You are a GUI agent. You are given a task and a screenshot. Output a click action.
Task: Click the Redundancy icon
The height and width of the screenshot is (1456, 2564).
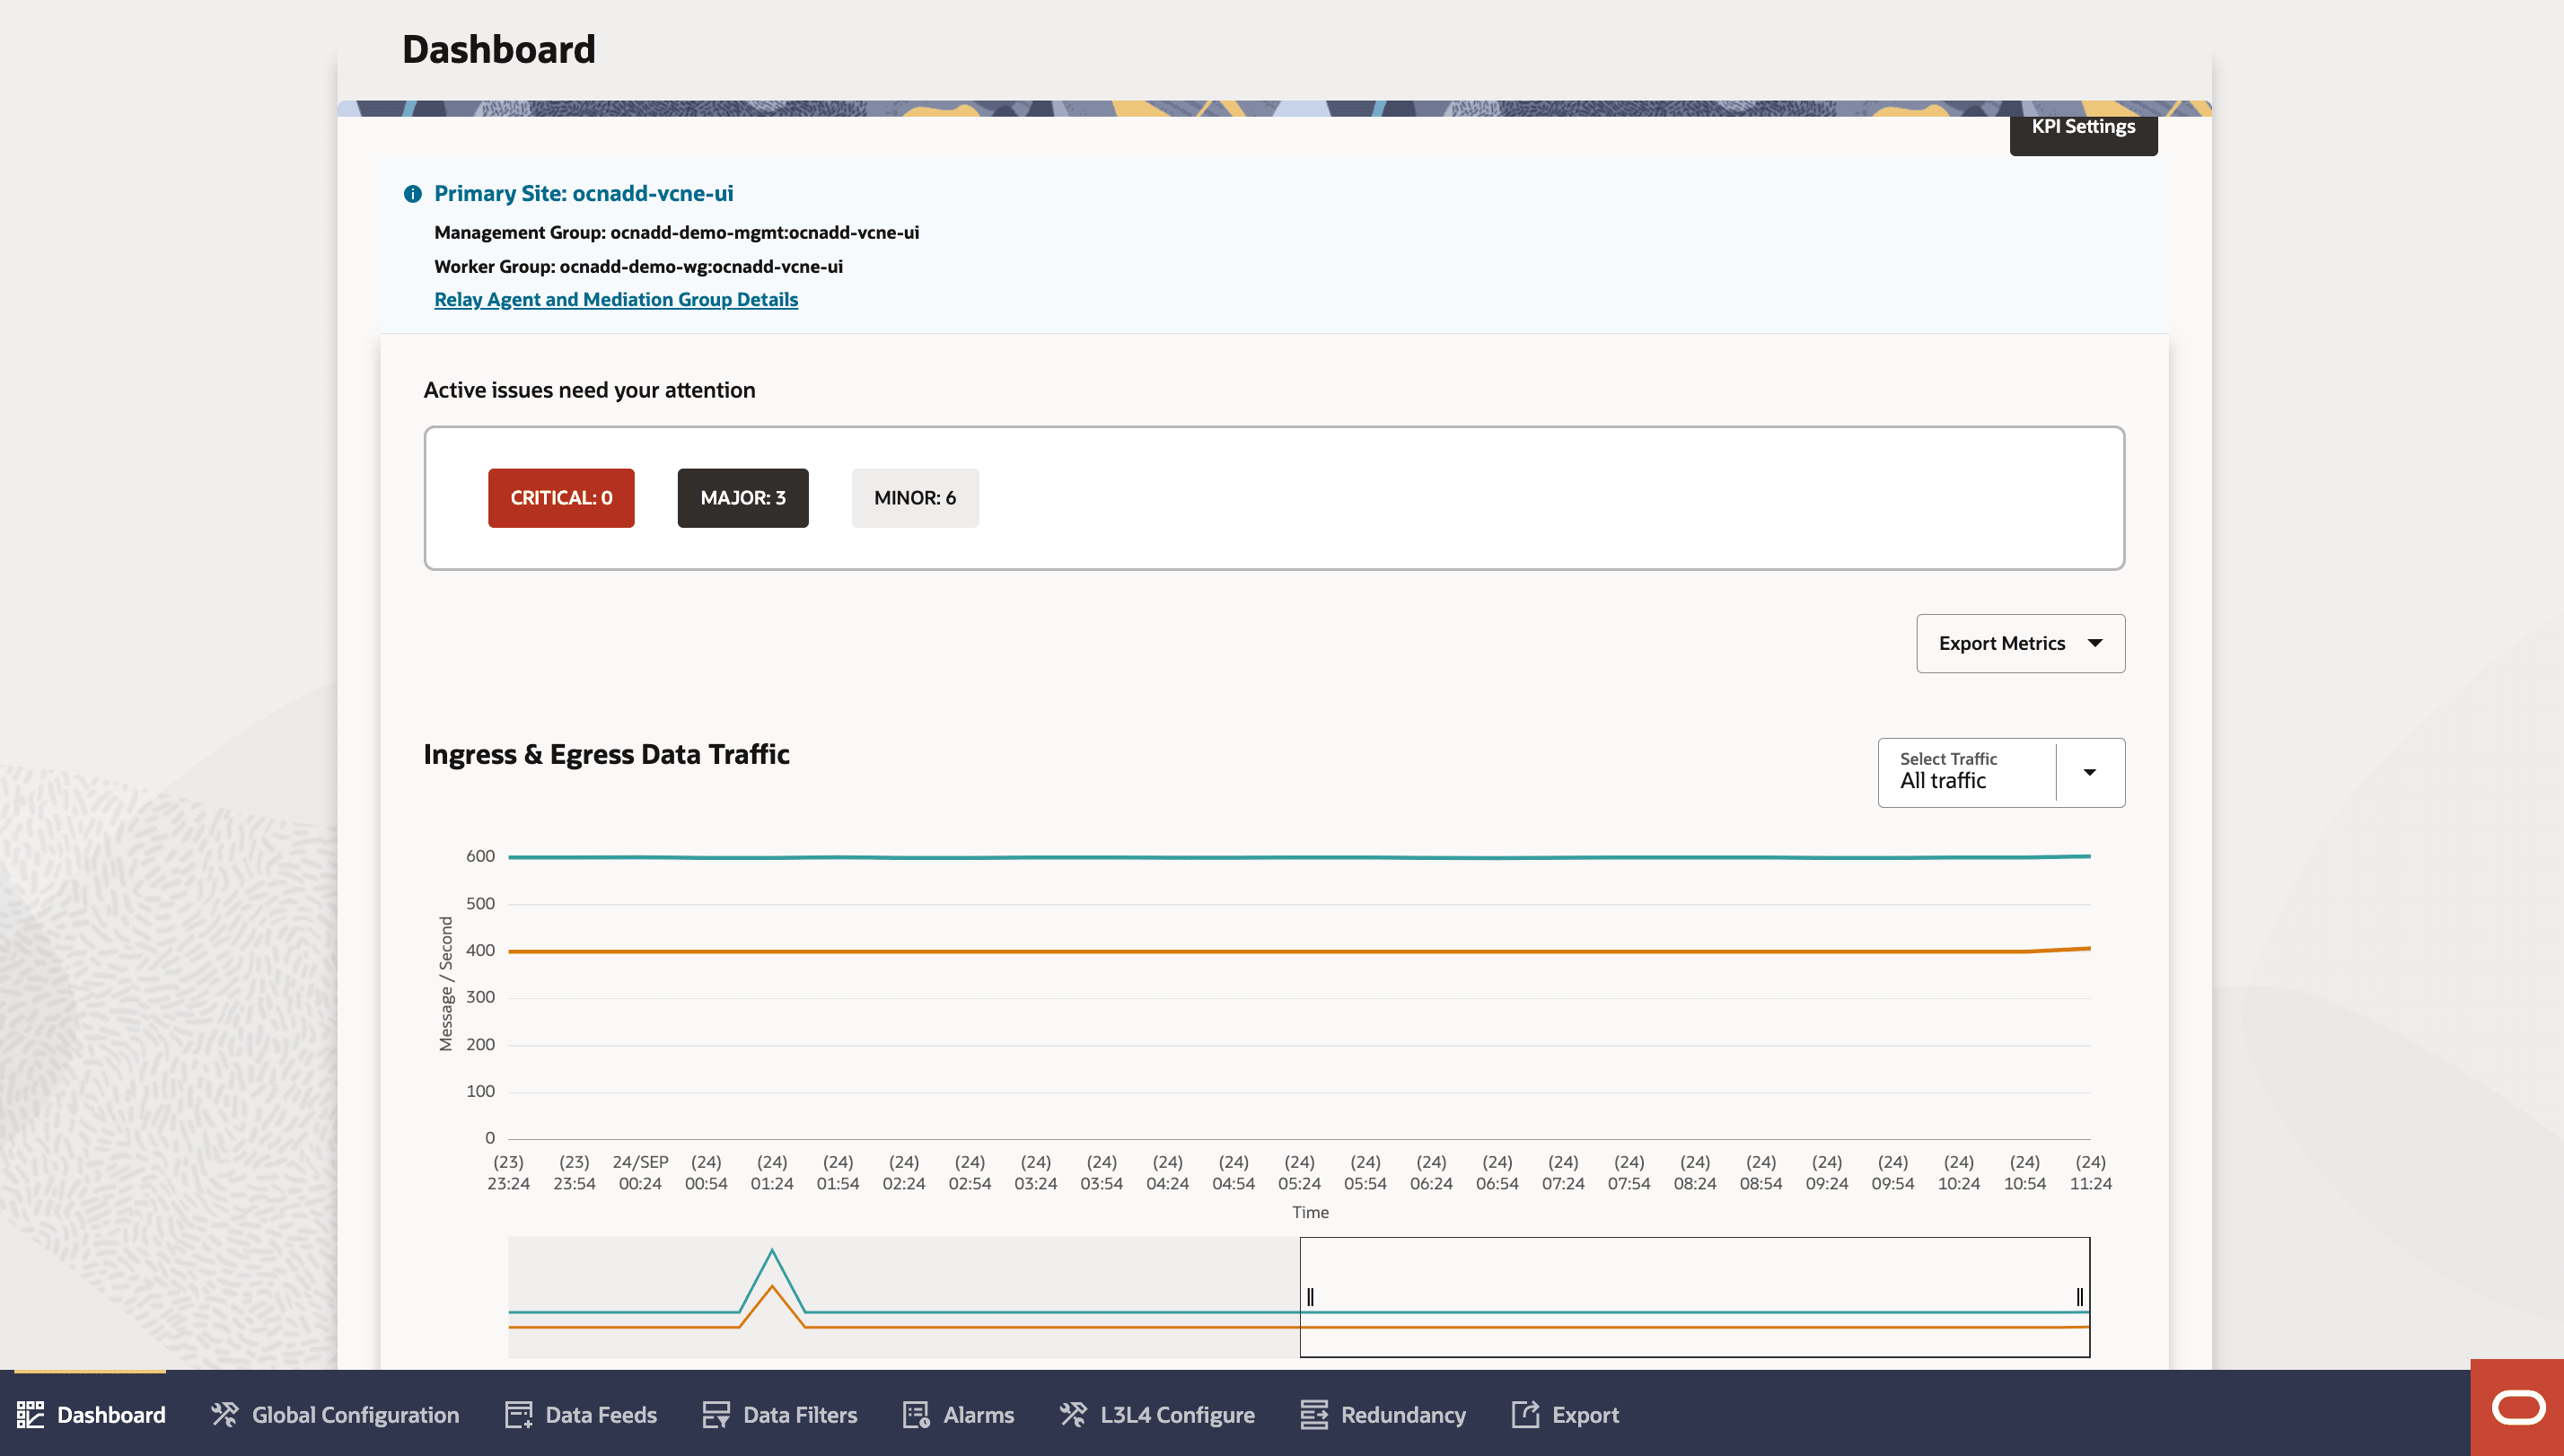(1313, 1414)
